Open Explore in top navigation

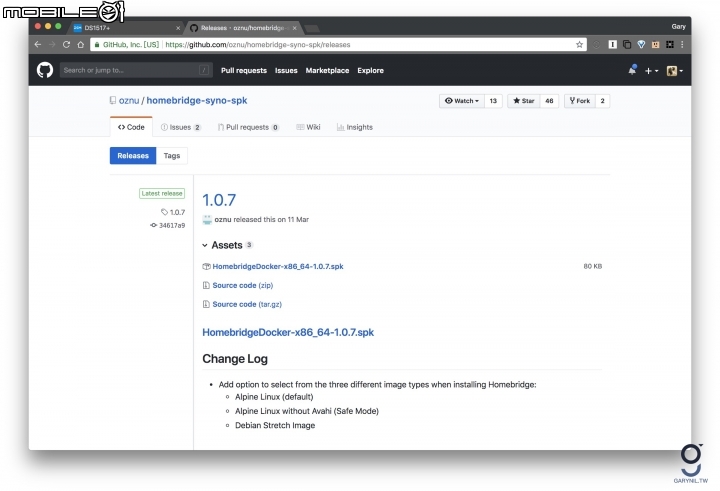[371, 70]
